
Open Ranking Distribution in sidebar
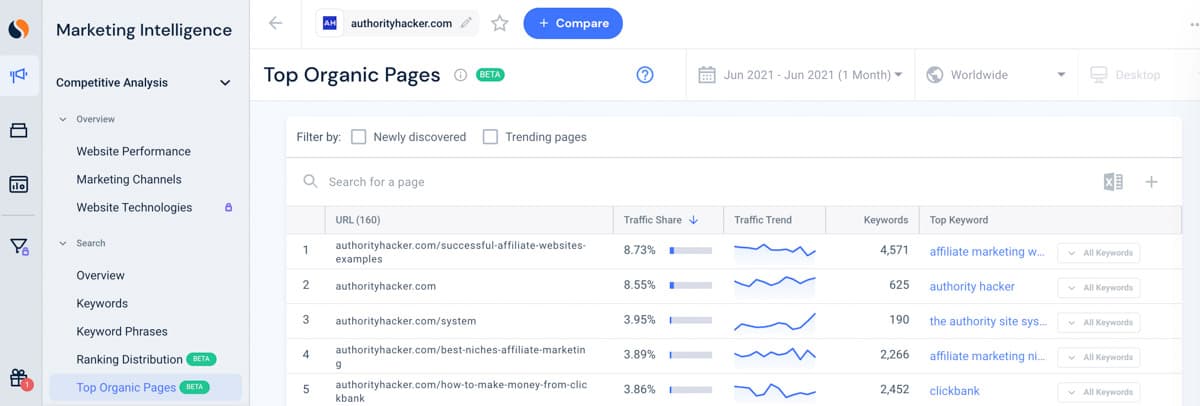pyautogui.click(x=129, y=359)
